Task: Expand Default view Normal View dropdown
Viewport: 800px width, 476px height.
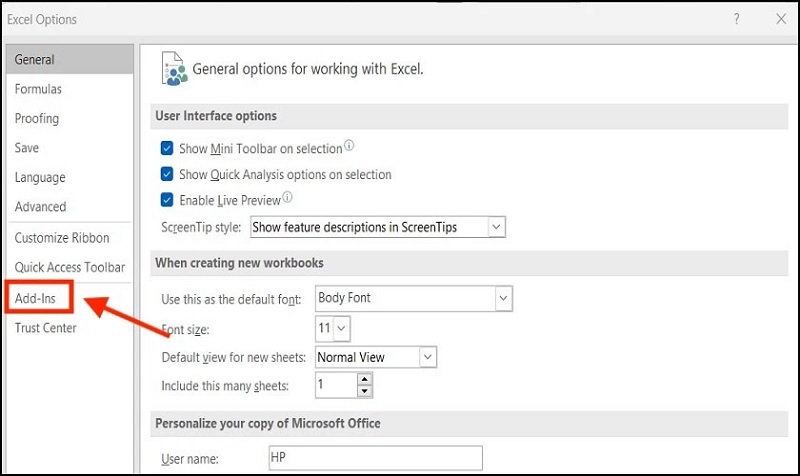Action: pyautogui.click(x=427, y=357)
